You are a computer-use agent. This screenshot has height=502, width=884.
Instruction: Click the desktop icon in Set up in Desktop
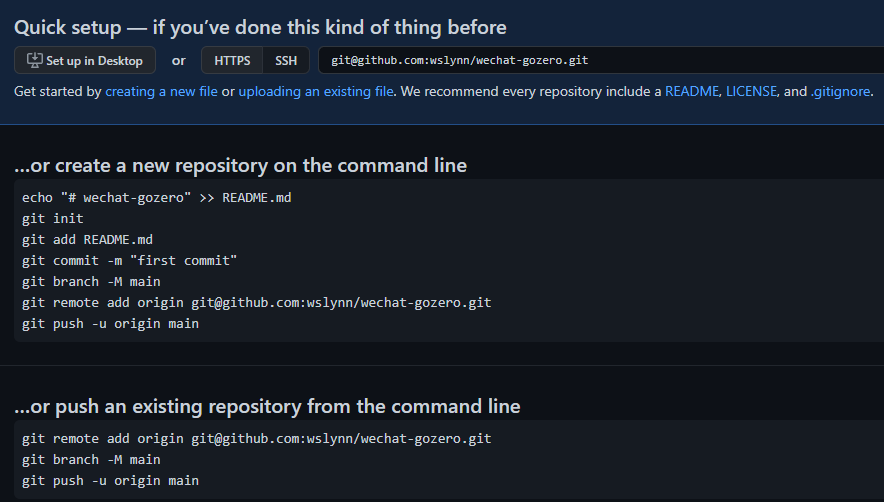35,60
